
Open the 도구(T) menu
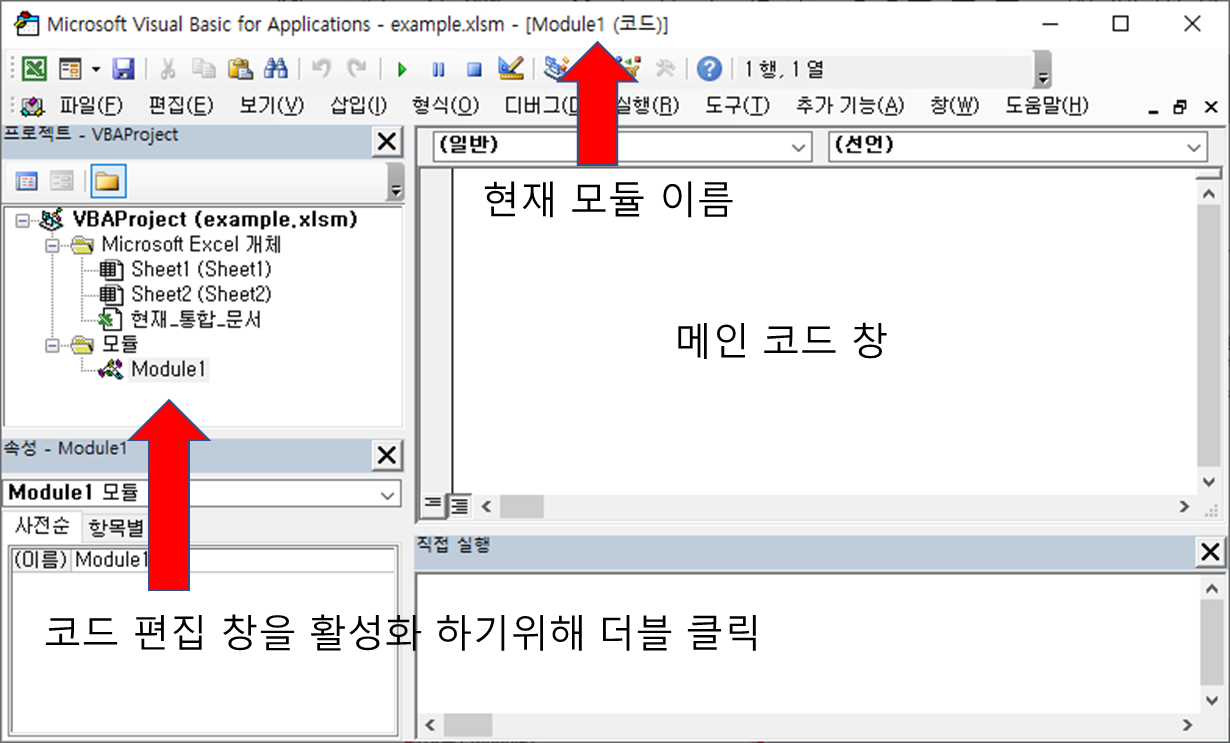coord(738,106)
